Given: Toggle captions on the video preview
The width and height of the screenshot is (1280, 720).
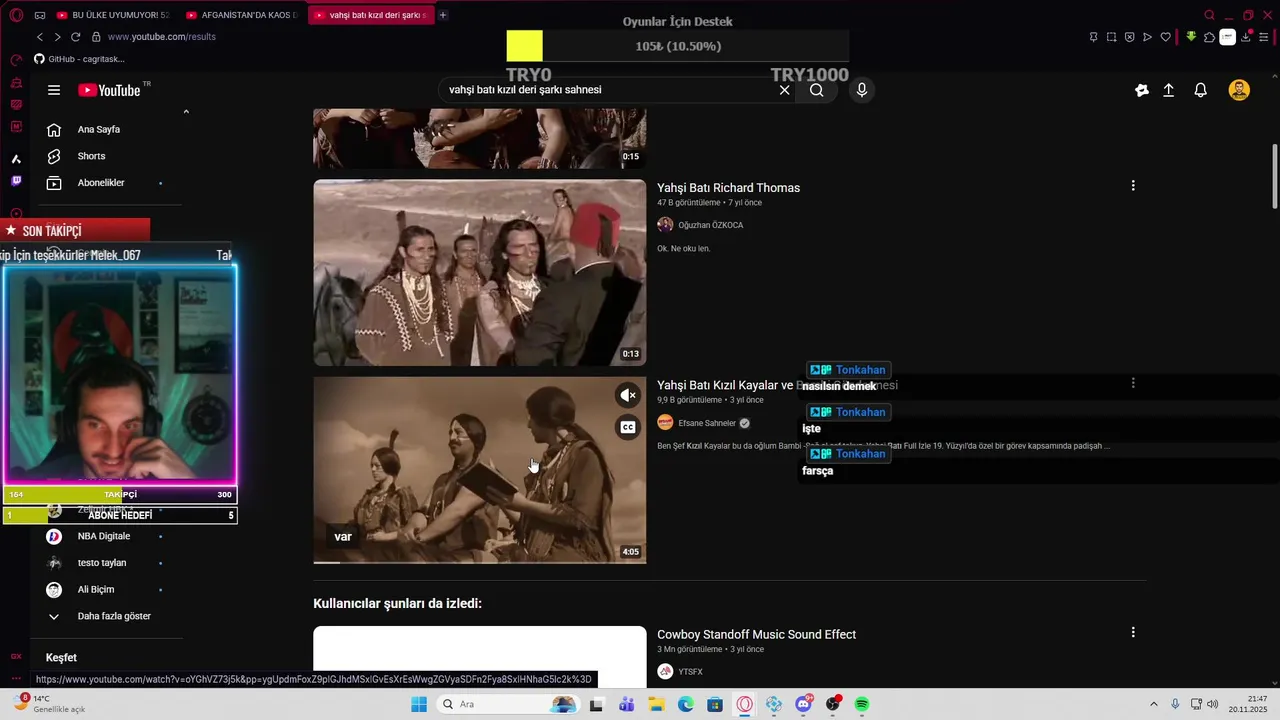Looking at the screenshot, I should pos(628,427).
